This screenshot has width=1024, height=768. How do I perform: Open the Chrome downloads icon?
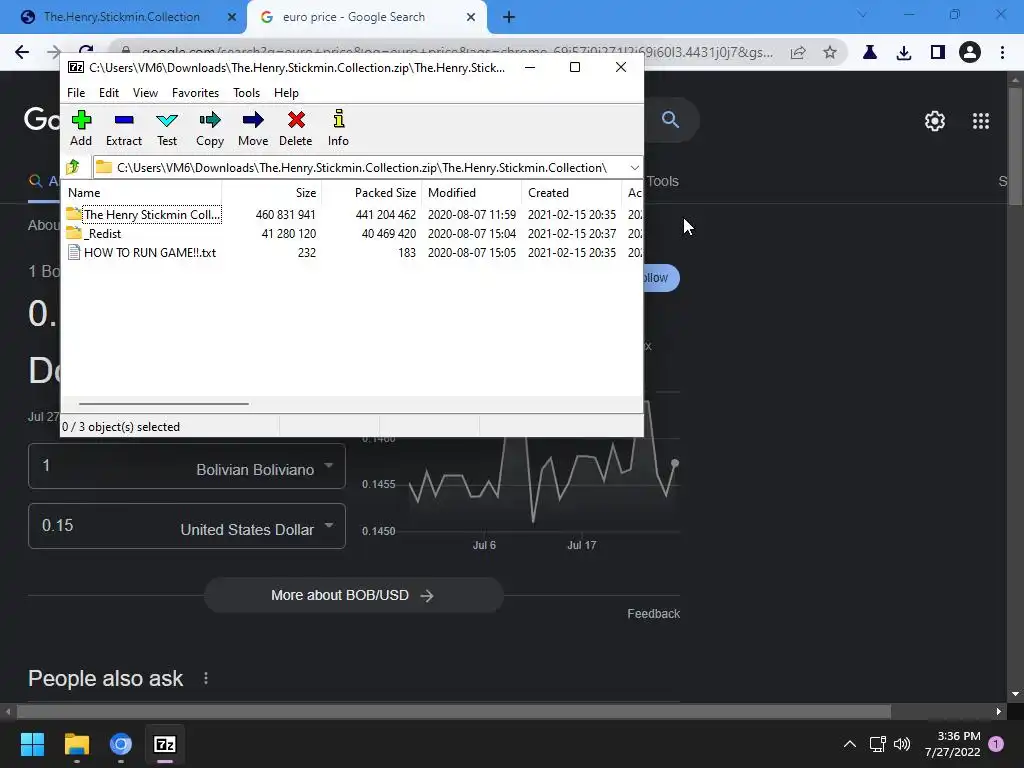pos(904,52)
